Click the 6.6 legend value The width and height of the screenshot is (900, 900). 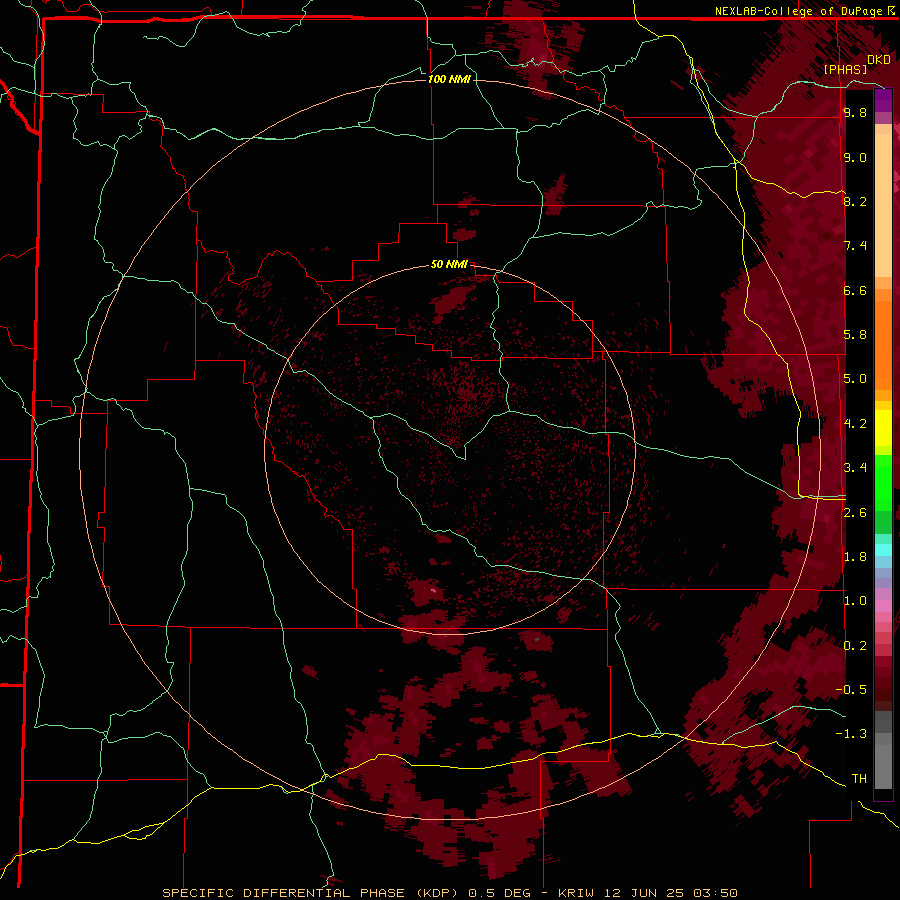pos(855,290)
